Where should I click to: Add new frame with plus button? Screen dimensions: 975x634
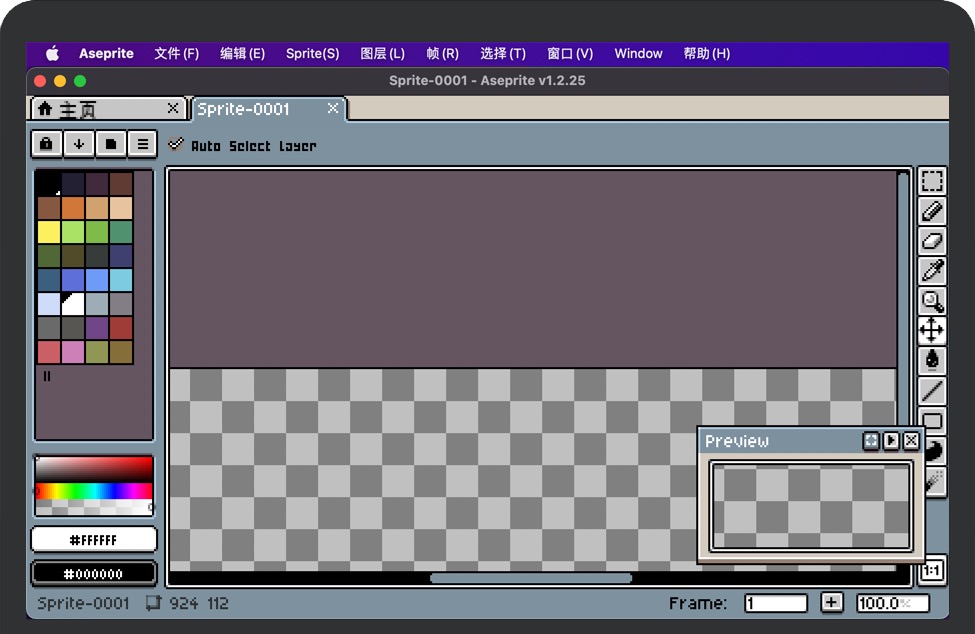831,602
